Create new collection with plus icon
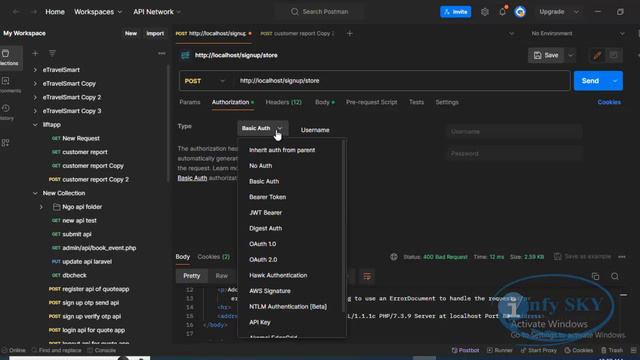Screen dimensions: 640x360 click(x=36, y=53)
